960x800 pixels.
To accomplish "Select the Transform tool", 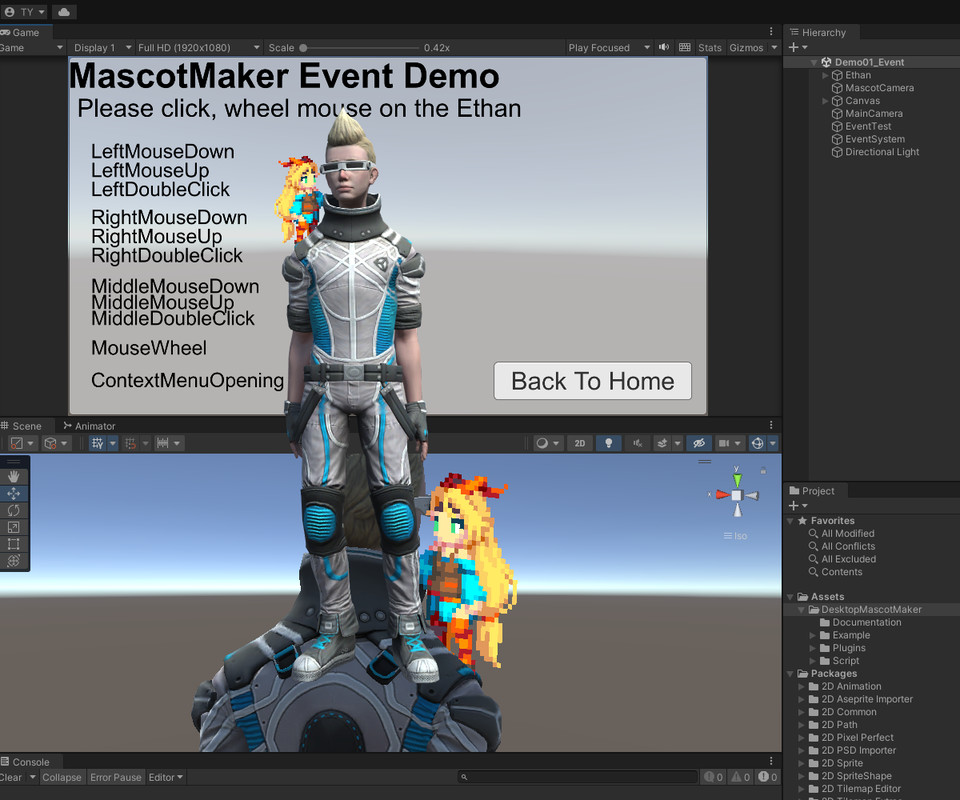I will pos(13,559).
